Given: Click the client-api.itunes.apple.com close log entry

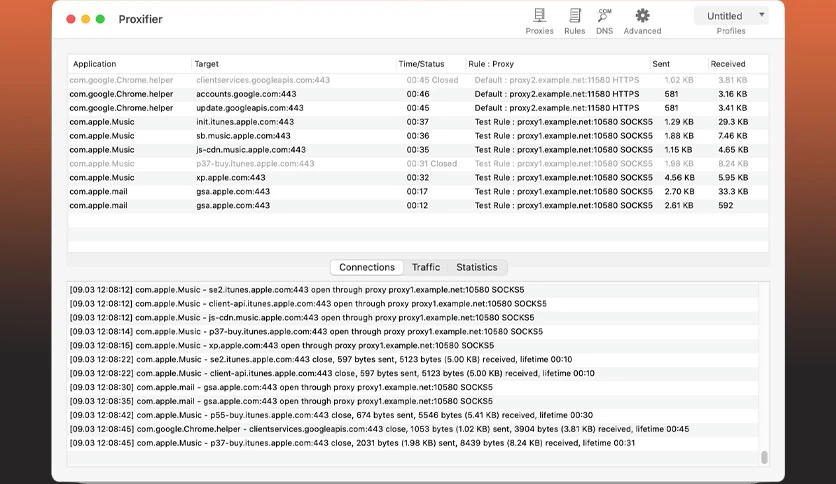Looking at the screenshot, I should [413, 373].
